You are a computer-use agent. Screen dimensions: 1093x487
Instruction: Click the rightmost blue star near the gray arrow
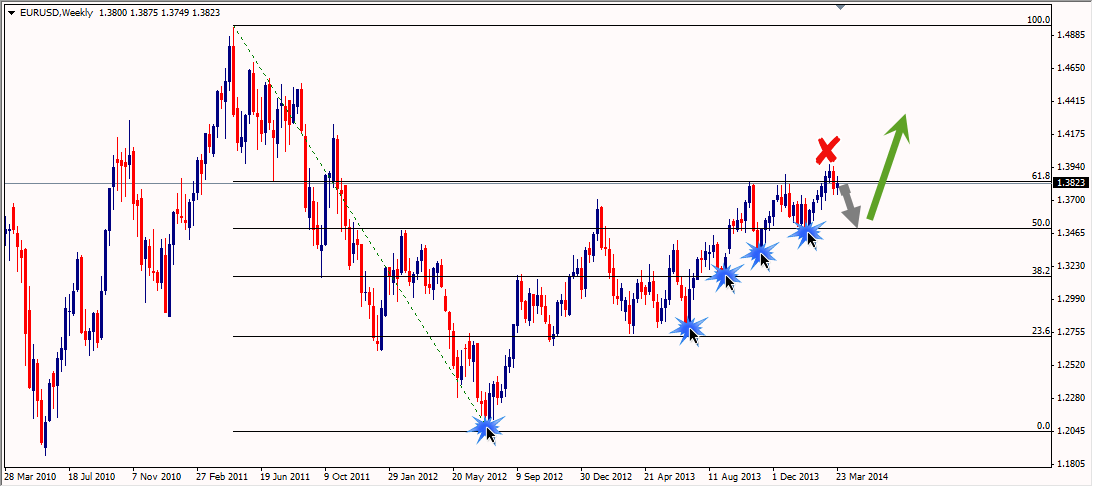coord(806,232)
